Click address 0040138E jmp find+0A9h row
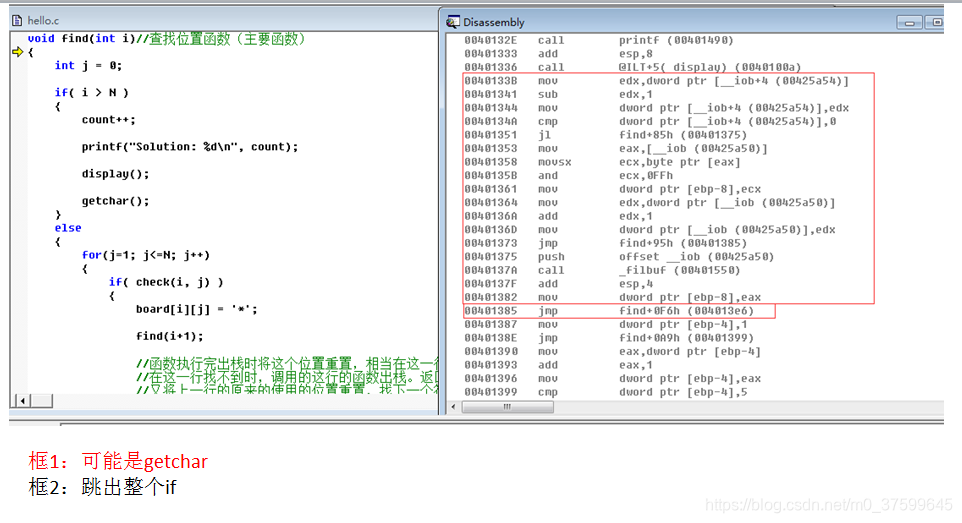 point(609,337)
